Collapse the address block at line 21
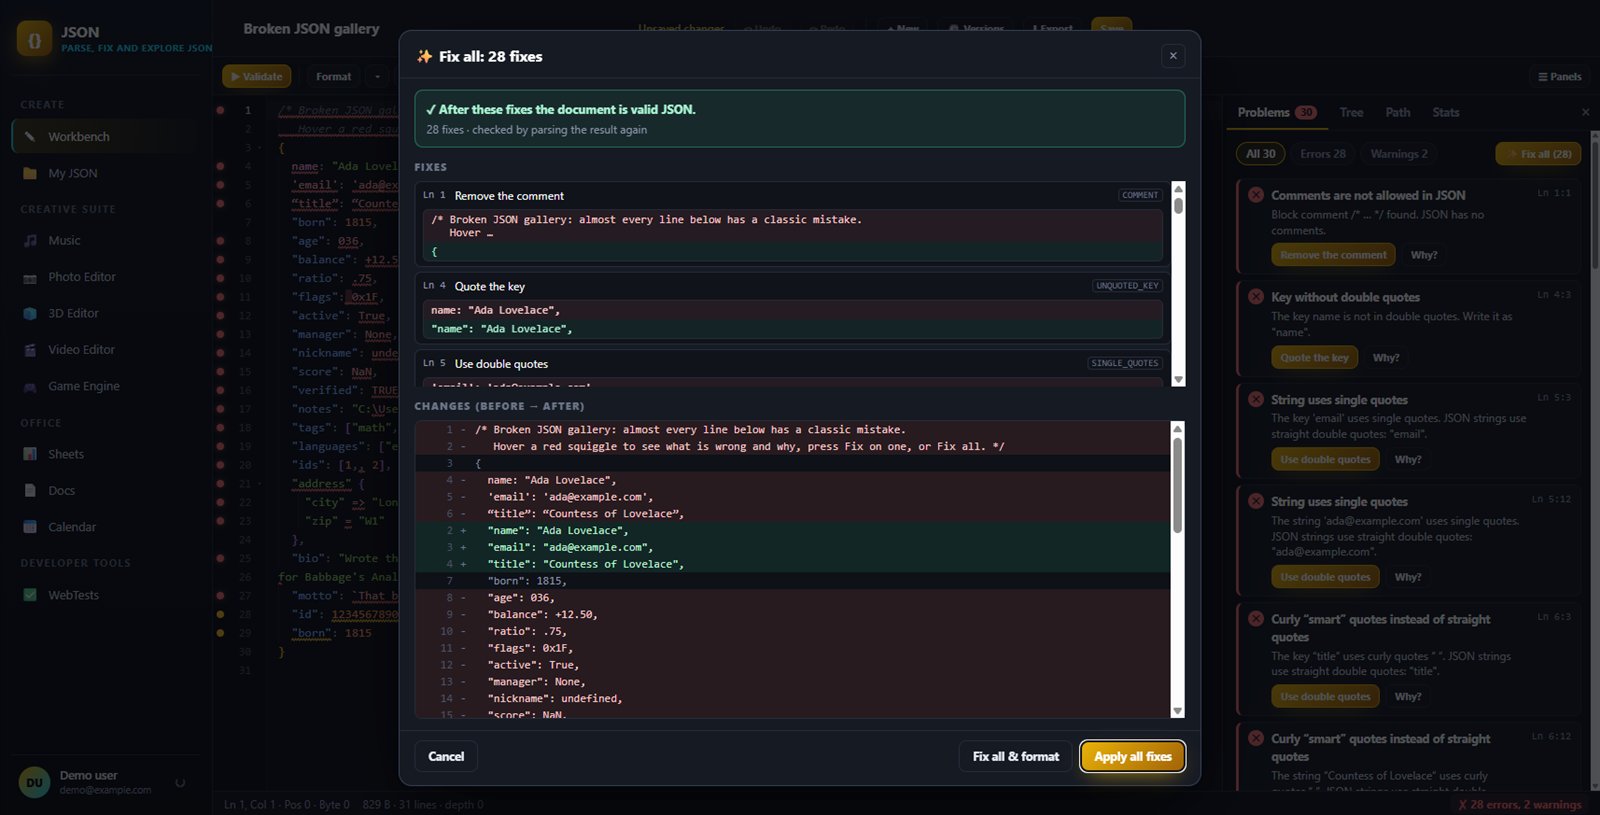This screenshot has width=1600, height=815. 262,484
